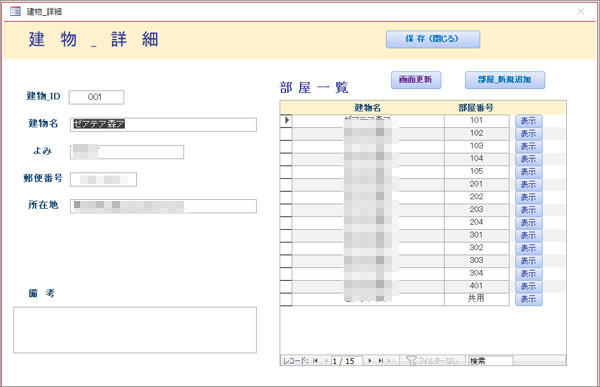600x387 pixels.
Task: Click 表示 button for room 105
Action: 528,171
